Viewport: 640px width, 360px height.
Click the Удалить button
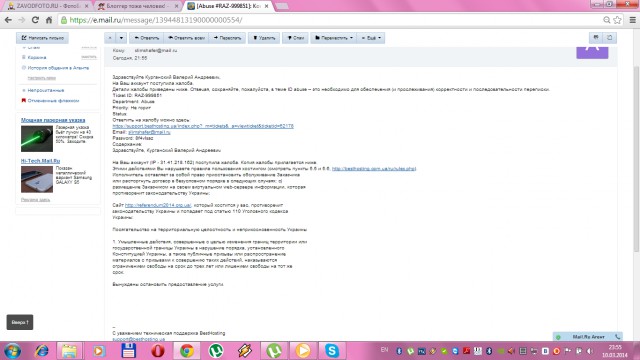264,38
